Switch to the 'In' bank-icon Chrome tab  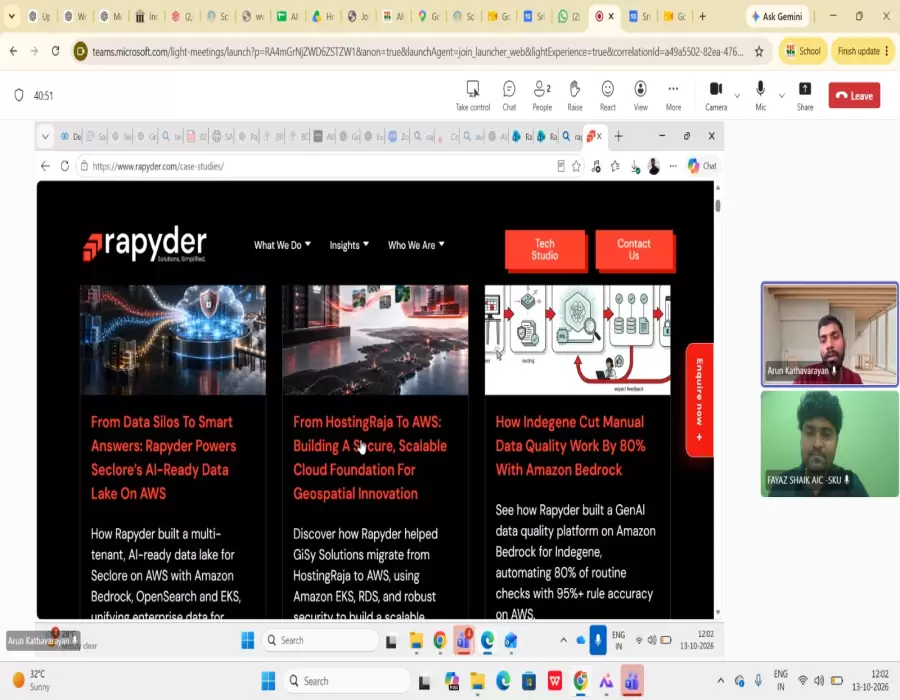[146, 17]
